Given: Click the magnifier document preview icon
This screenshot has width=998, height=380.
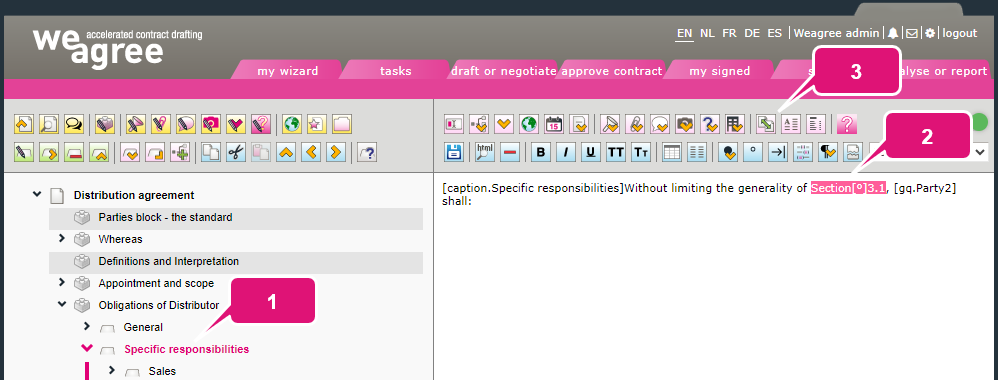Looking at the screenshot, I should point(49,123).
